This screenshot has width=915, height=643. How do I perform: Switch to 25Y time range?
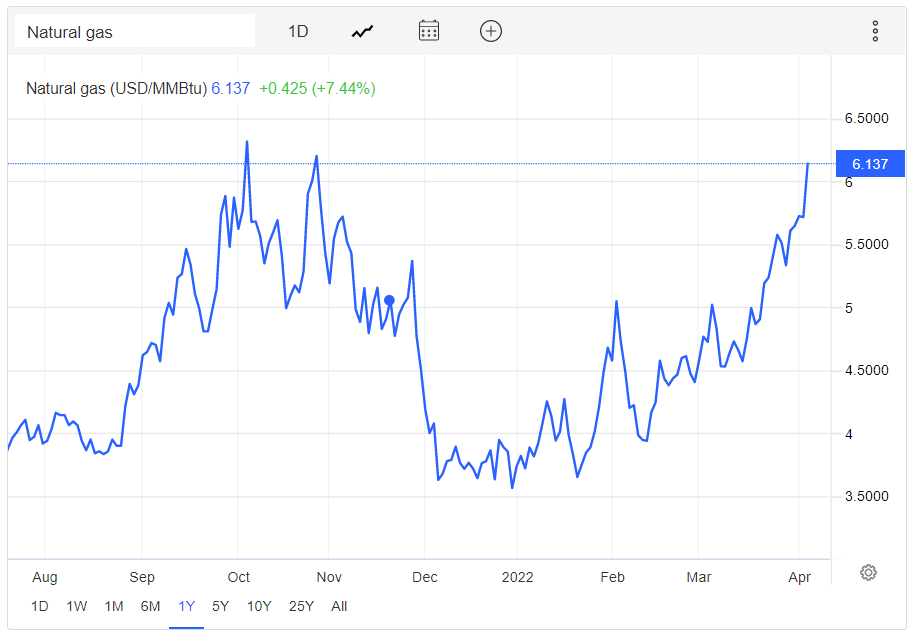tap(301, 606)
